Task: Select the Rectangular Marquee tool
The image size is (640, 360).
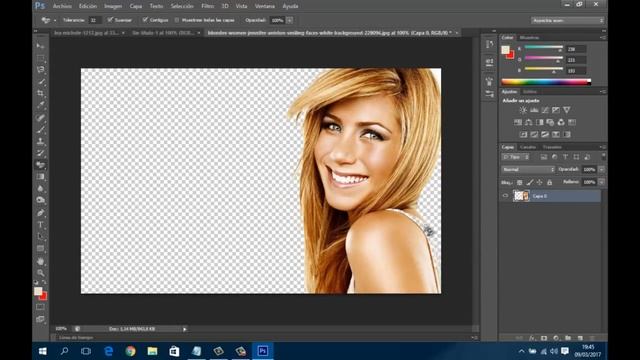Action: pos(40,58)
